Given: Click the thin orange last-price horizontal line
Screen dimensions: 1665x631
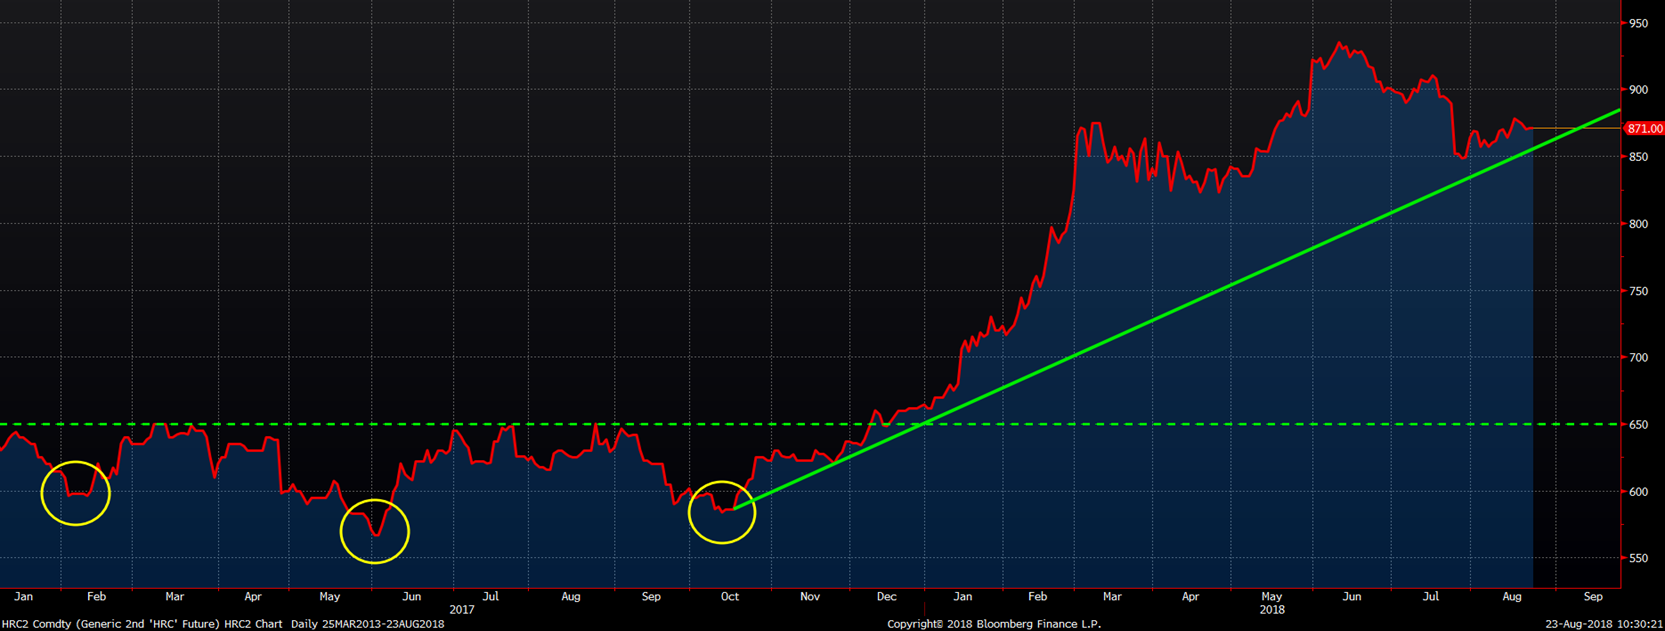Looking at the screenshot, I should [x=1575, y=128].
